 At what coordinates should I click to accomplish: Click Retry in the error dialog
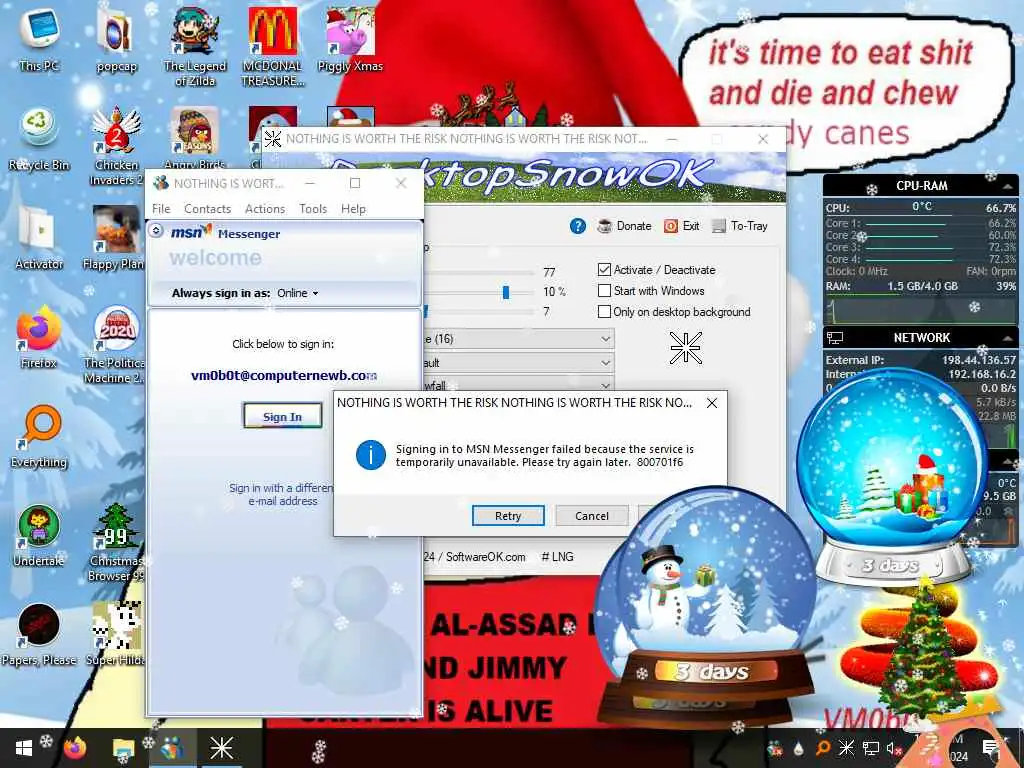click(508, 516)
